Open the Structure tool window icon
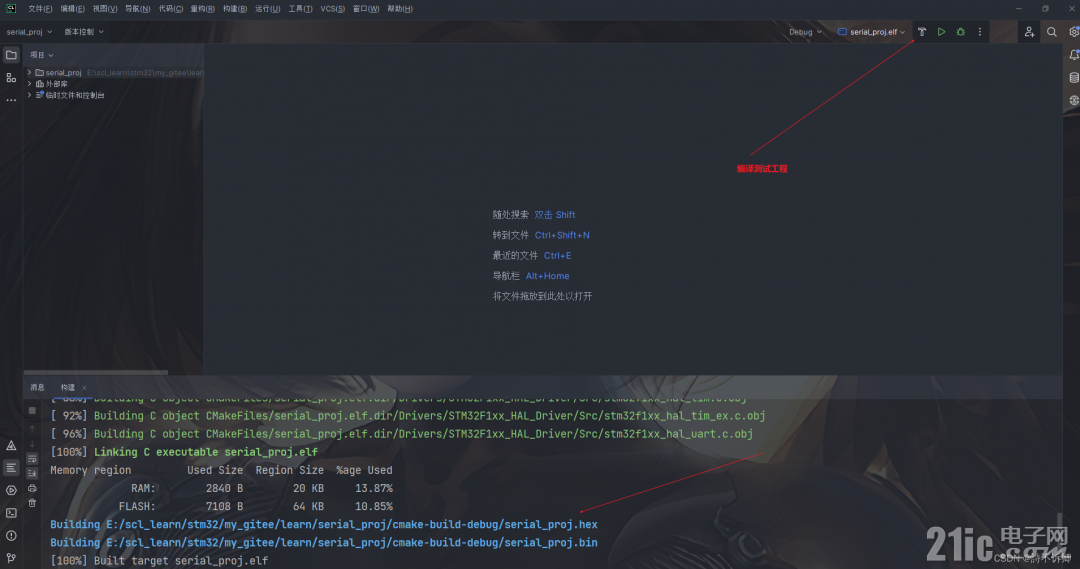Viewport: 1080px width, 569px height. (11, 78)
